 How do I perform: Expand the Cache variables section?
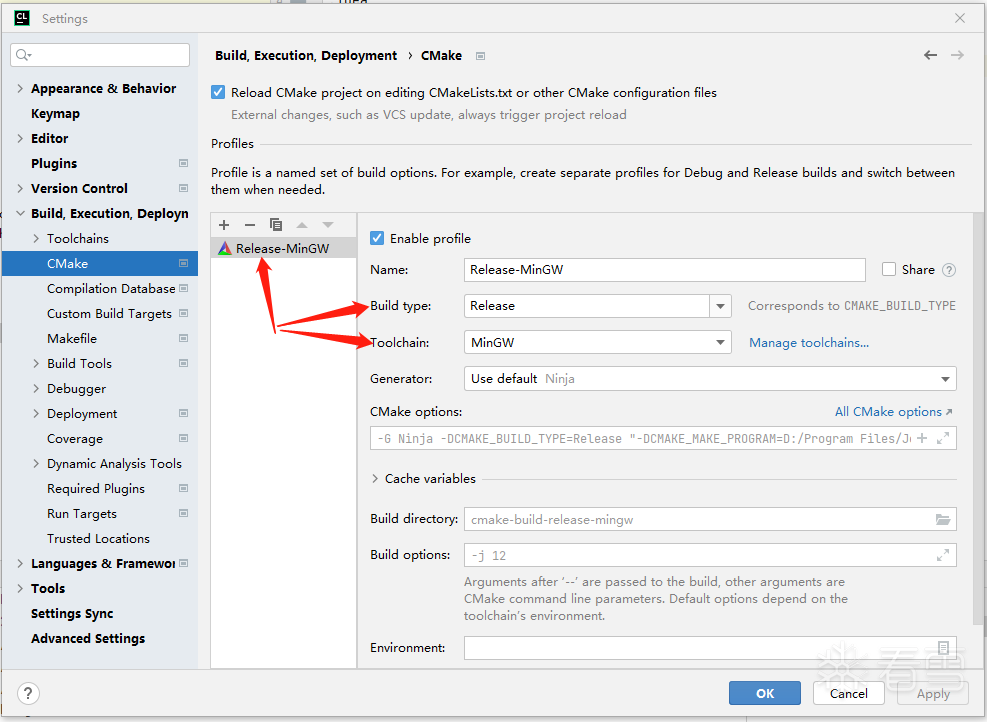point(376,479)
